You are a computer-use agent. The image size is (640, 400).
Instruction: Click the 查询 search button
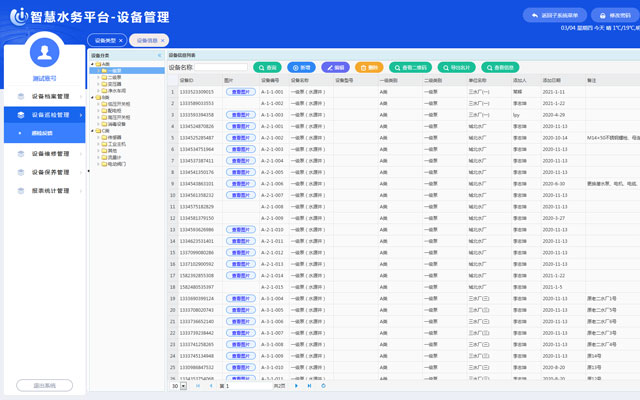click(267, 67)
